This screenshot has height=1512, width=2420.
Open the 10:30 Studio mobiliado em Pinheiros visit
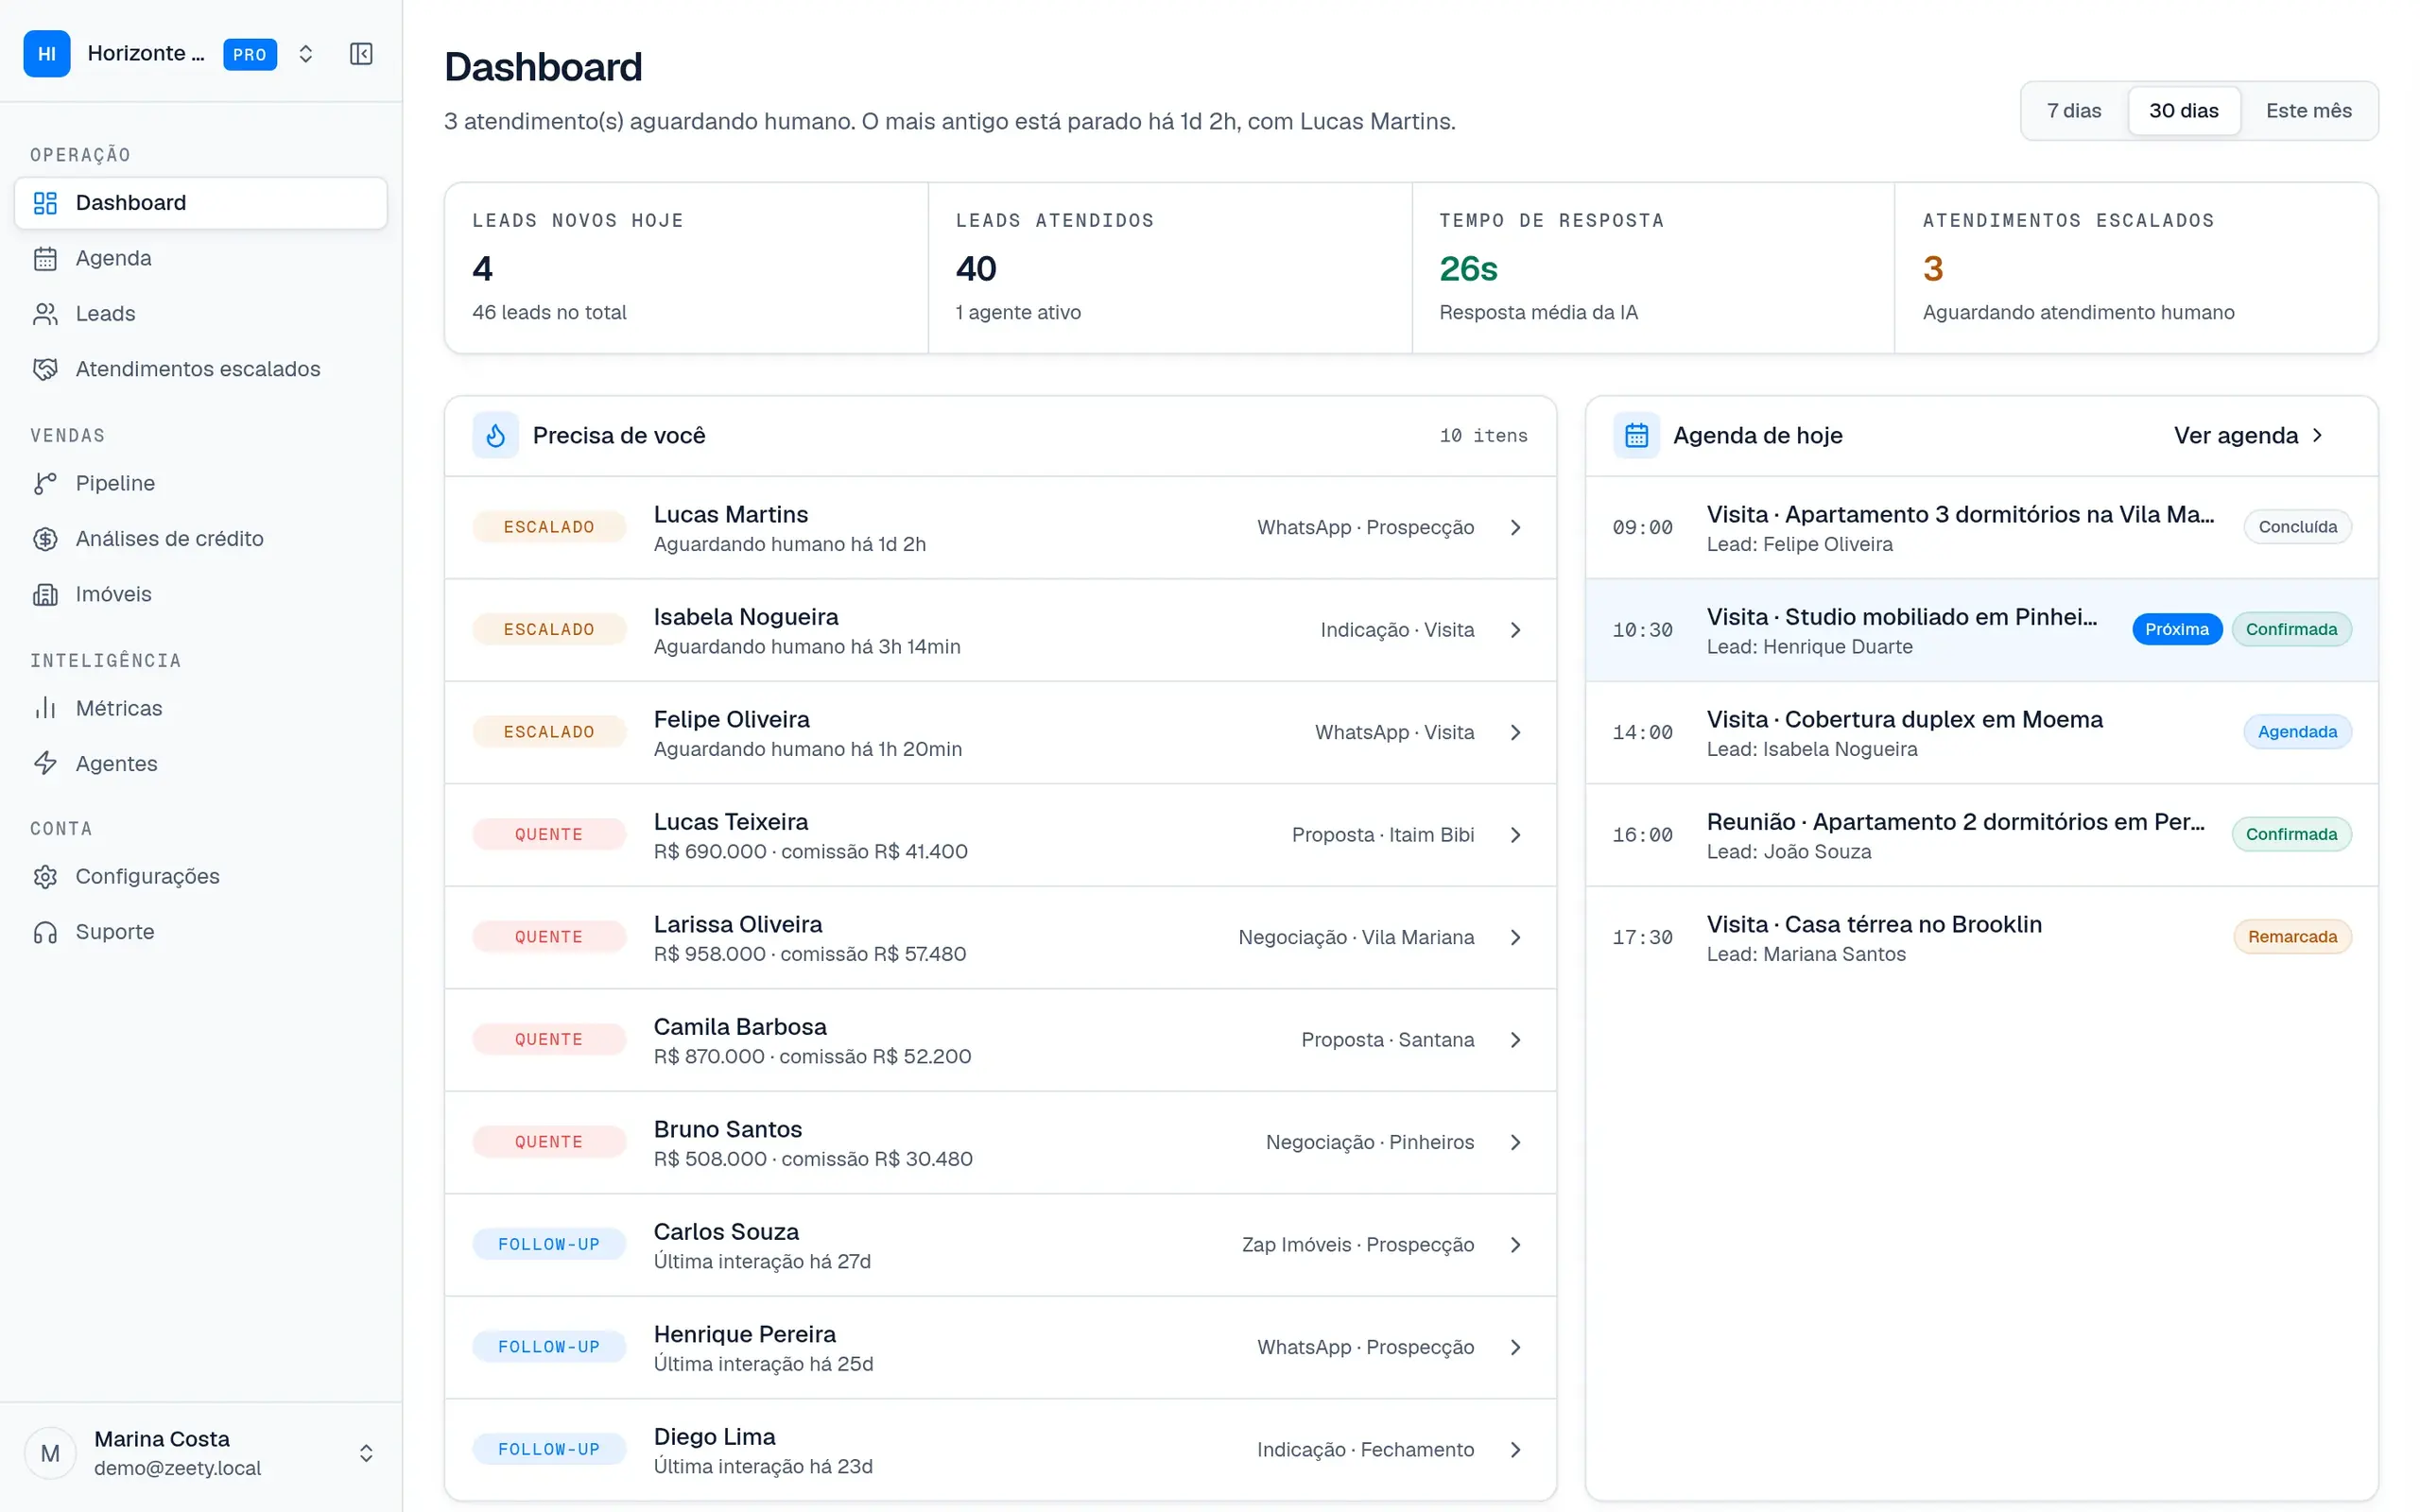pos(1981,630)
